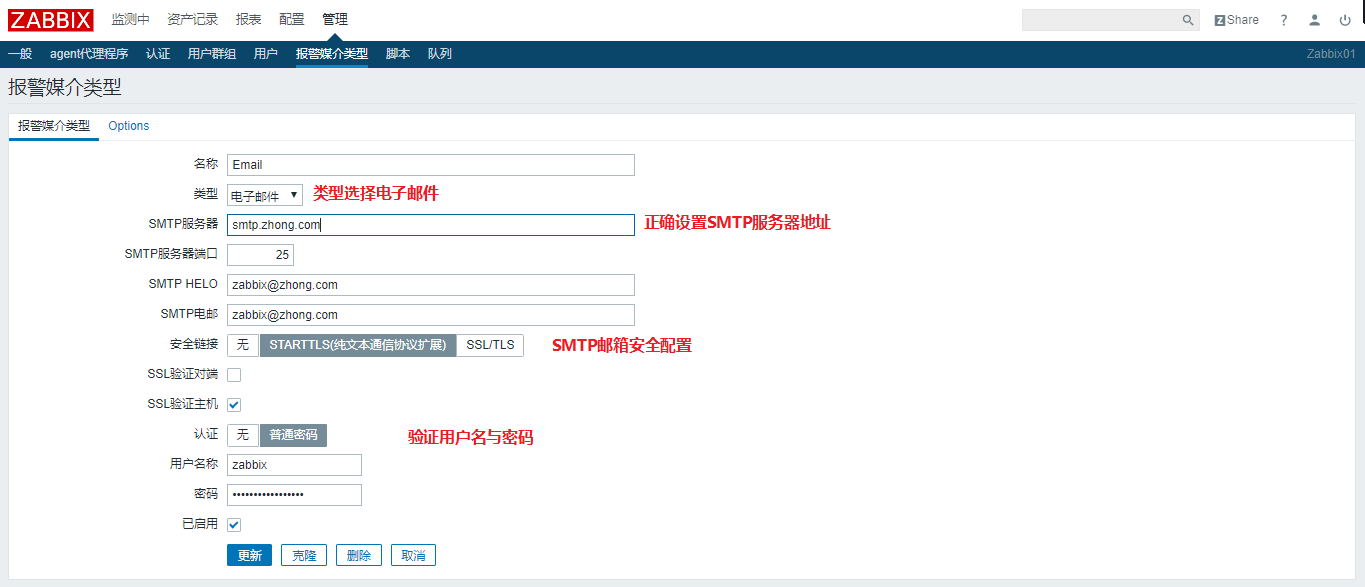The width and height of the screenshot is (1365, 587).
Task: Cancel changes with 取消 button
Action: click(x=413, y=554)
